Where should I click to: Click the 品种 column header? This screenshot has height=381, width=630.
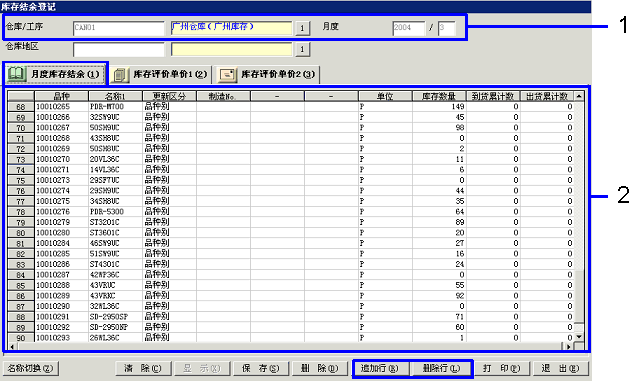(61, 96)
